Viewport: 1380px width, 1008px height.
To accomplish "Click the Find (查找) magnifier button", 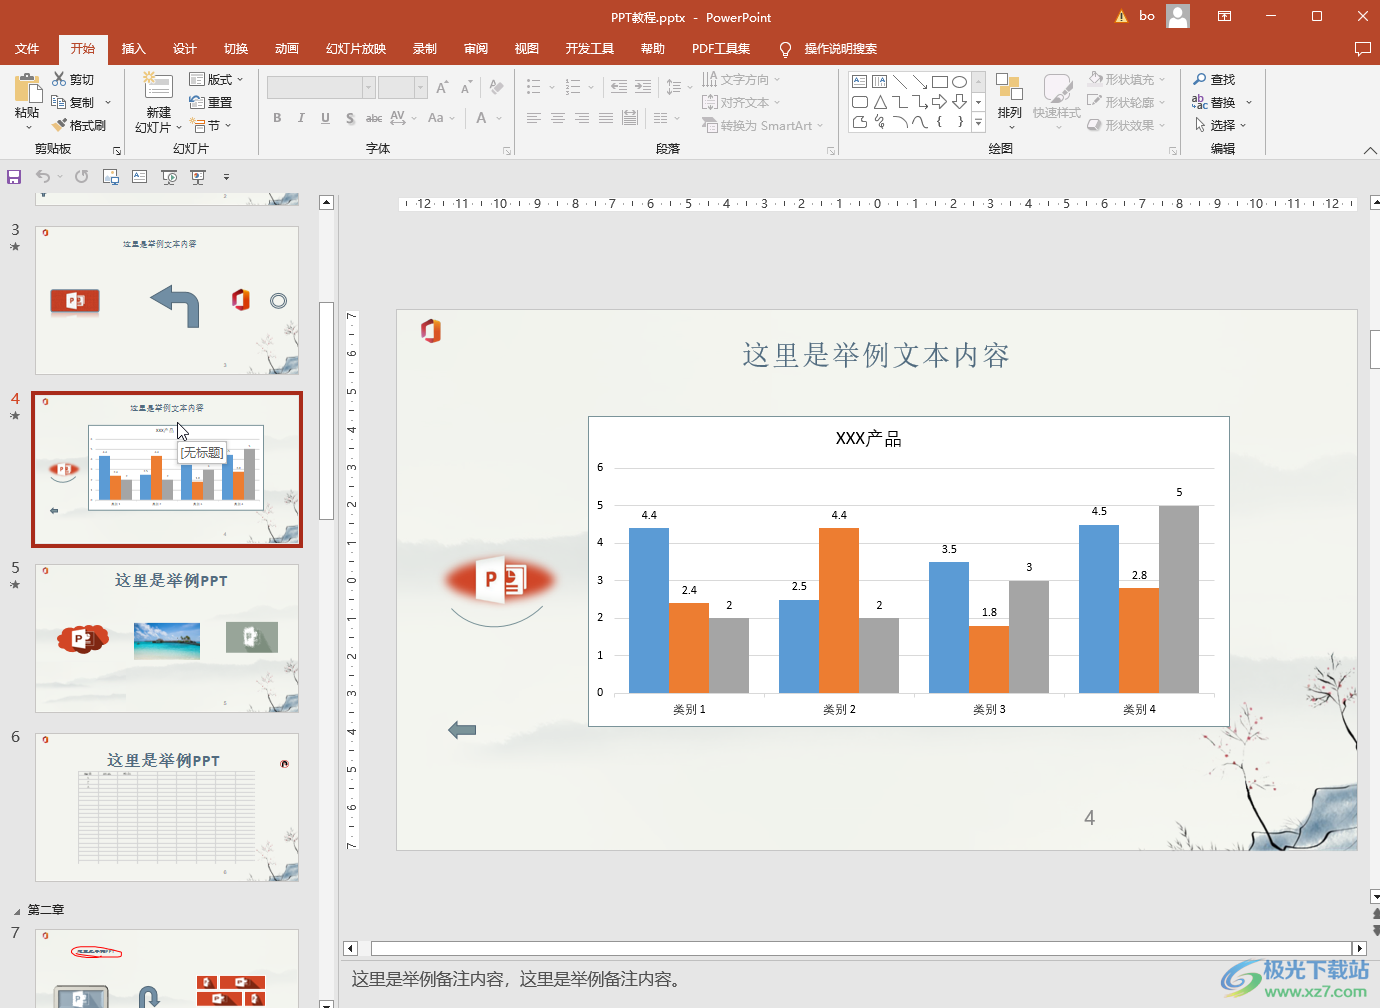I will point(1214,79).
